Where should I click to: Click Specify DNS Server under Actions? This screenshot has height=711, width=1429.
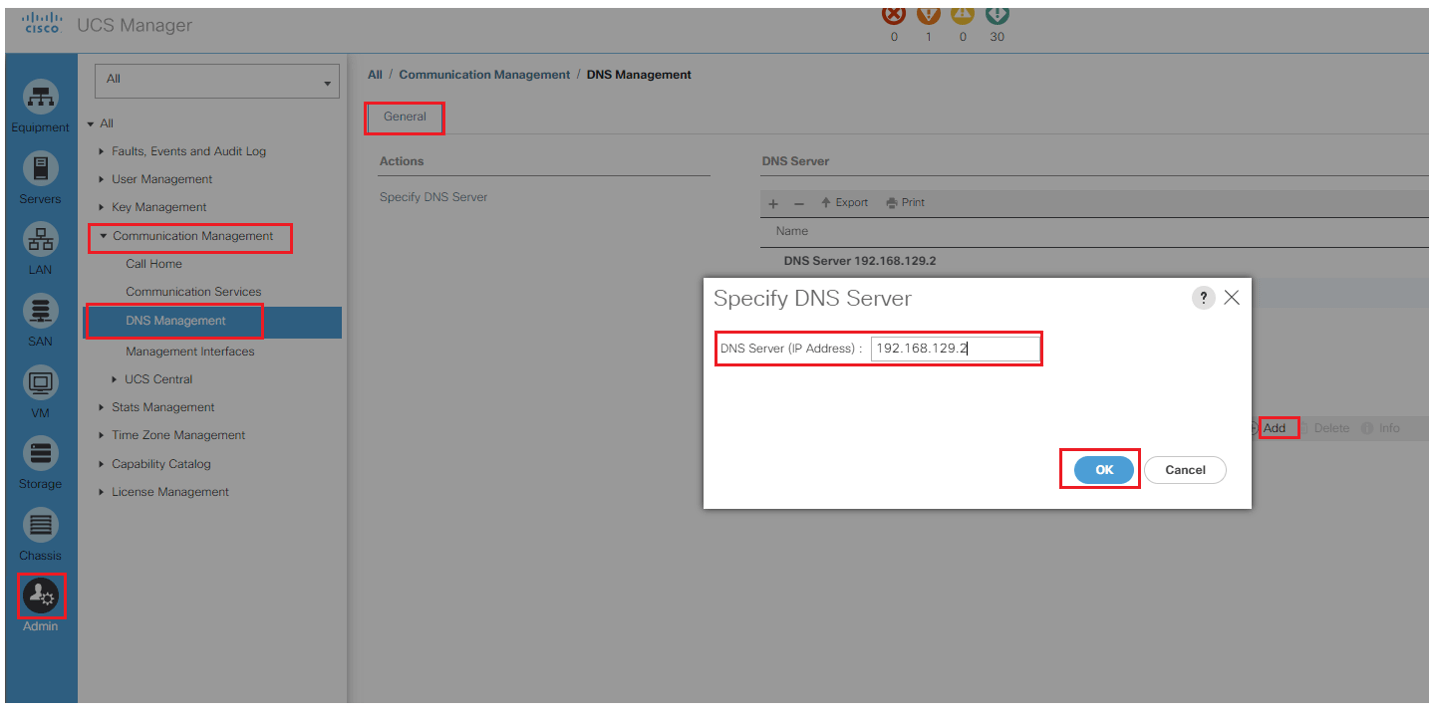(434, 197)
